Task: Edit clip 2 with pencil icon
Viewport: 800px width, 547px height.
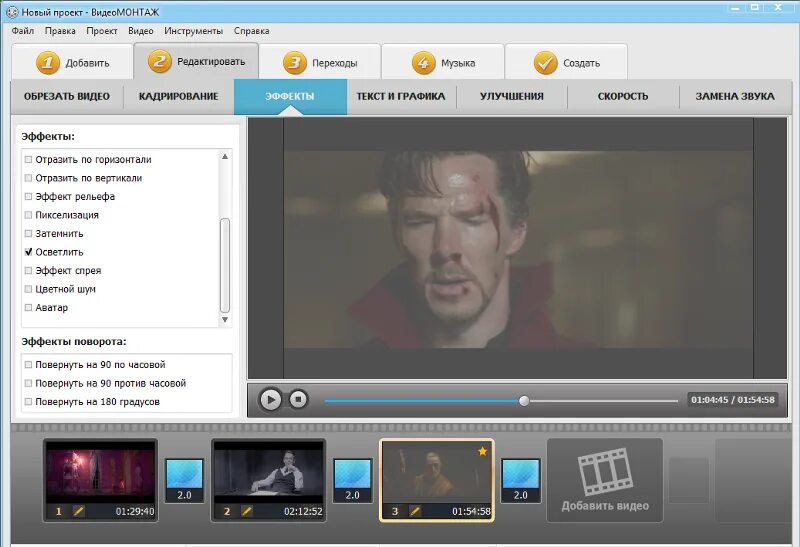Action: click(x=247, y=511)
